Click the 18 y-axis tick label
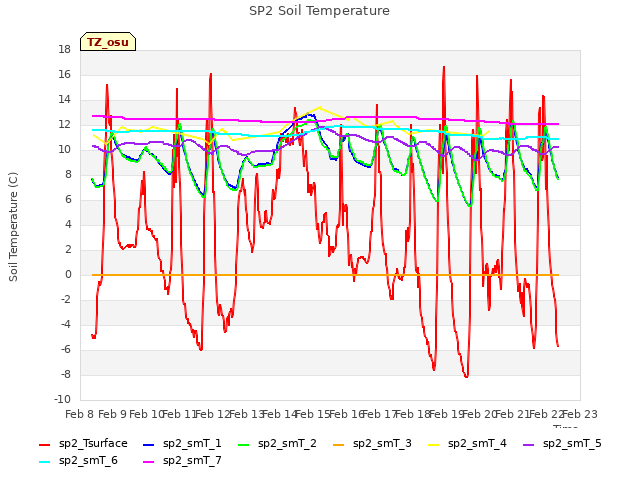This screenshot has height=480, width=640. point(64,49)
